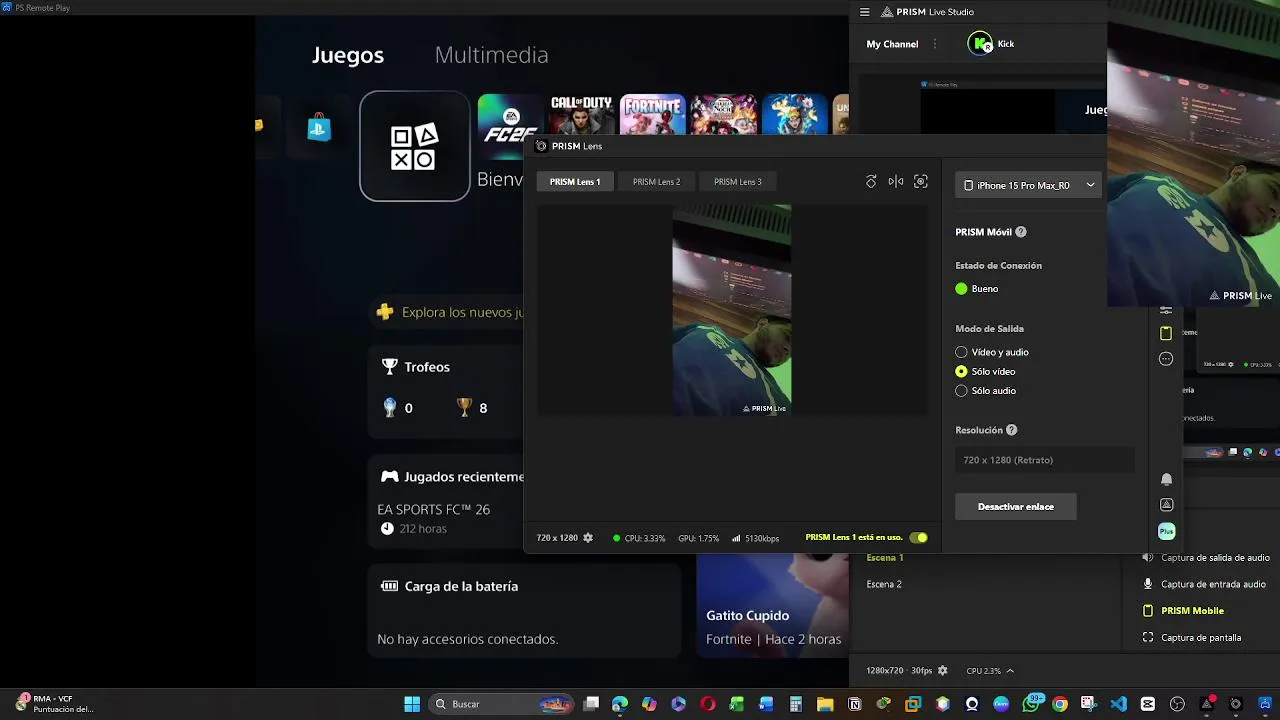Switch to the PRISM Lens 1 tab
Viewport: 1280px width, 720px height.
click(575, 182)
